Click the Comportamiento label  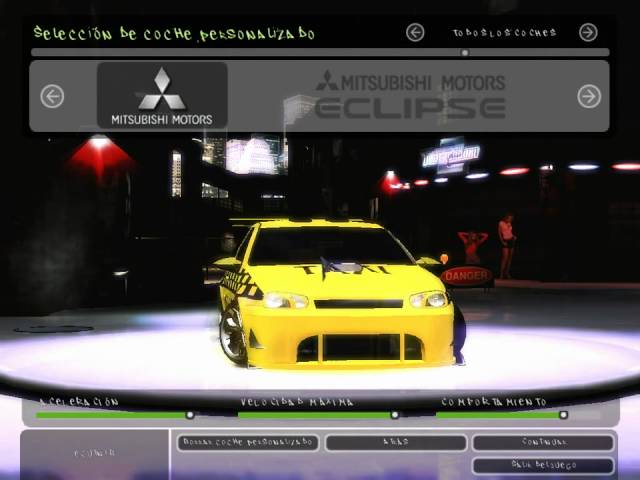[x=494, y=402]
